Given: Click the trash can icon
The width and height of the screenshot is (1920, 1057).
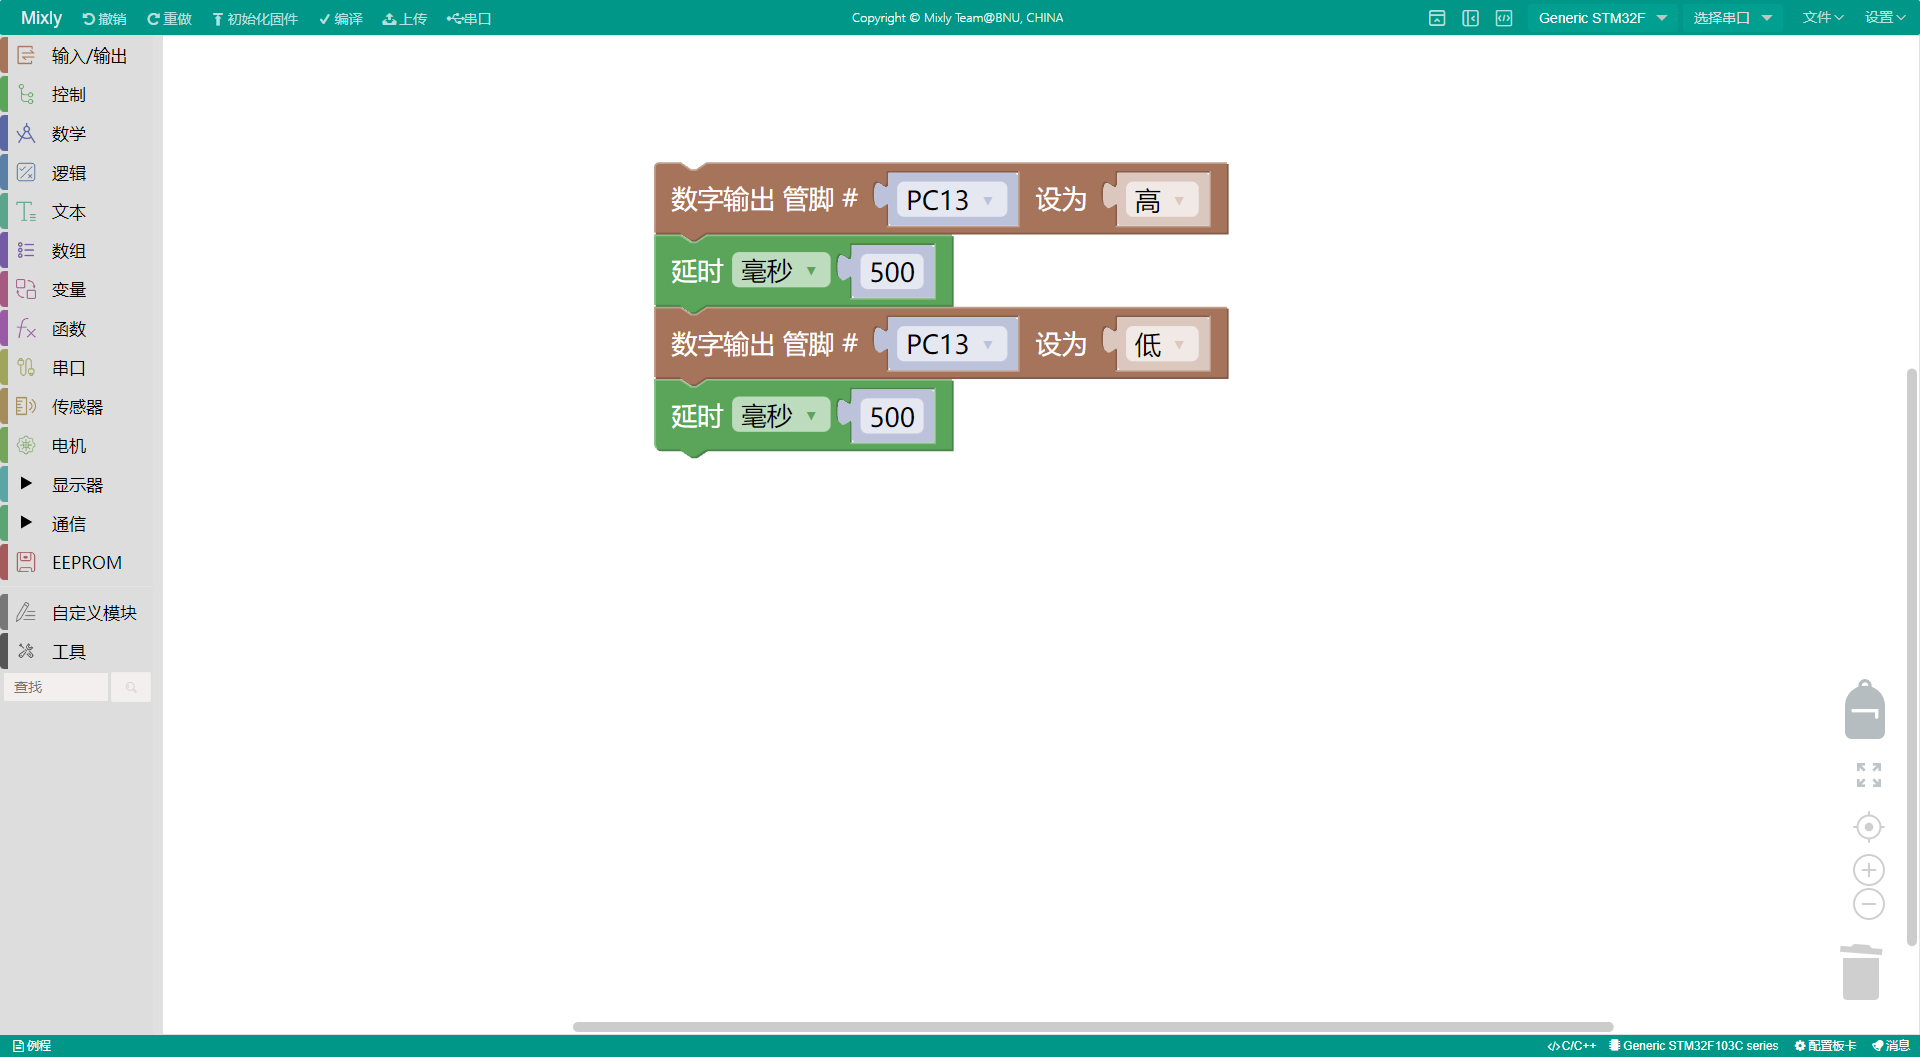Looking at the screenshot, I should click(x=1860, y=972).
